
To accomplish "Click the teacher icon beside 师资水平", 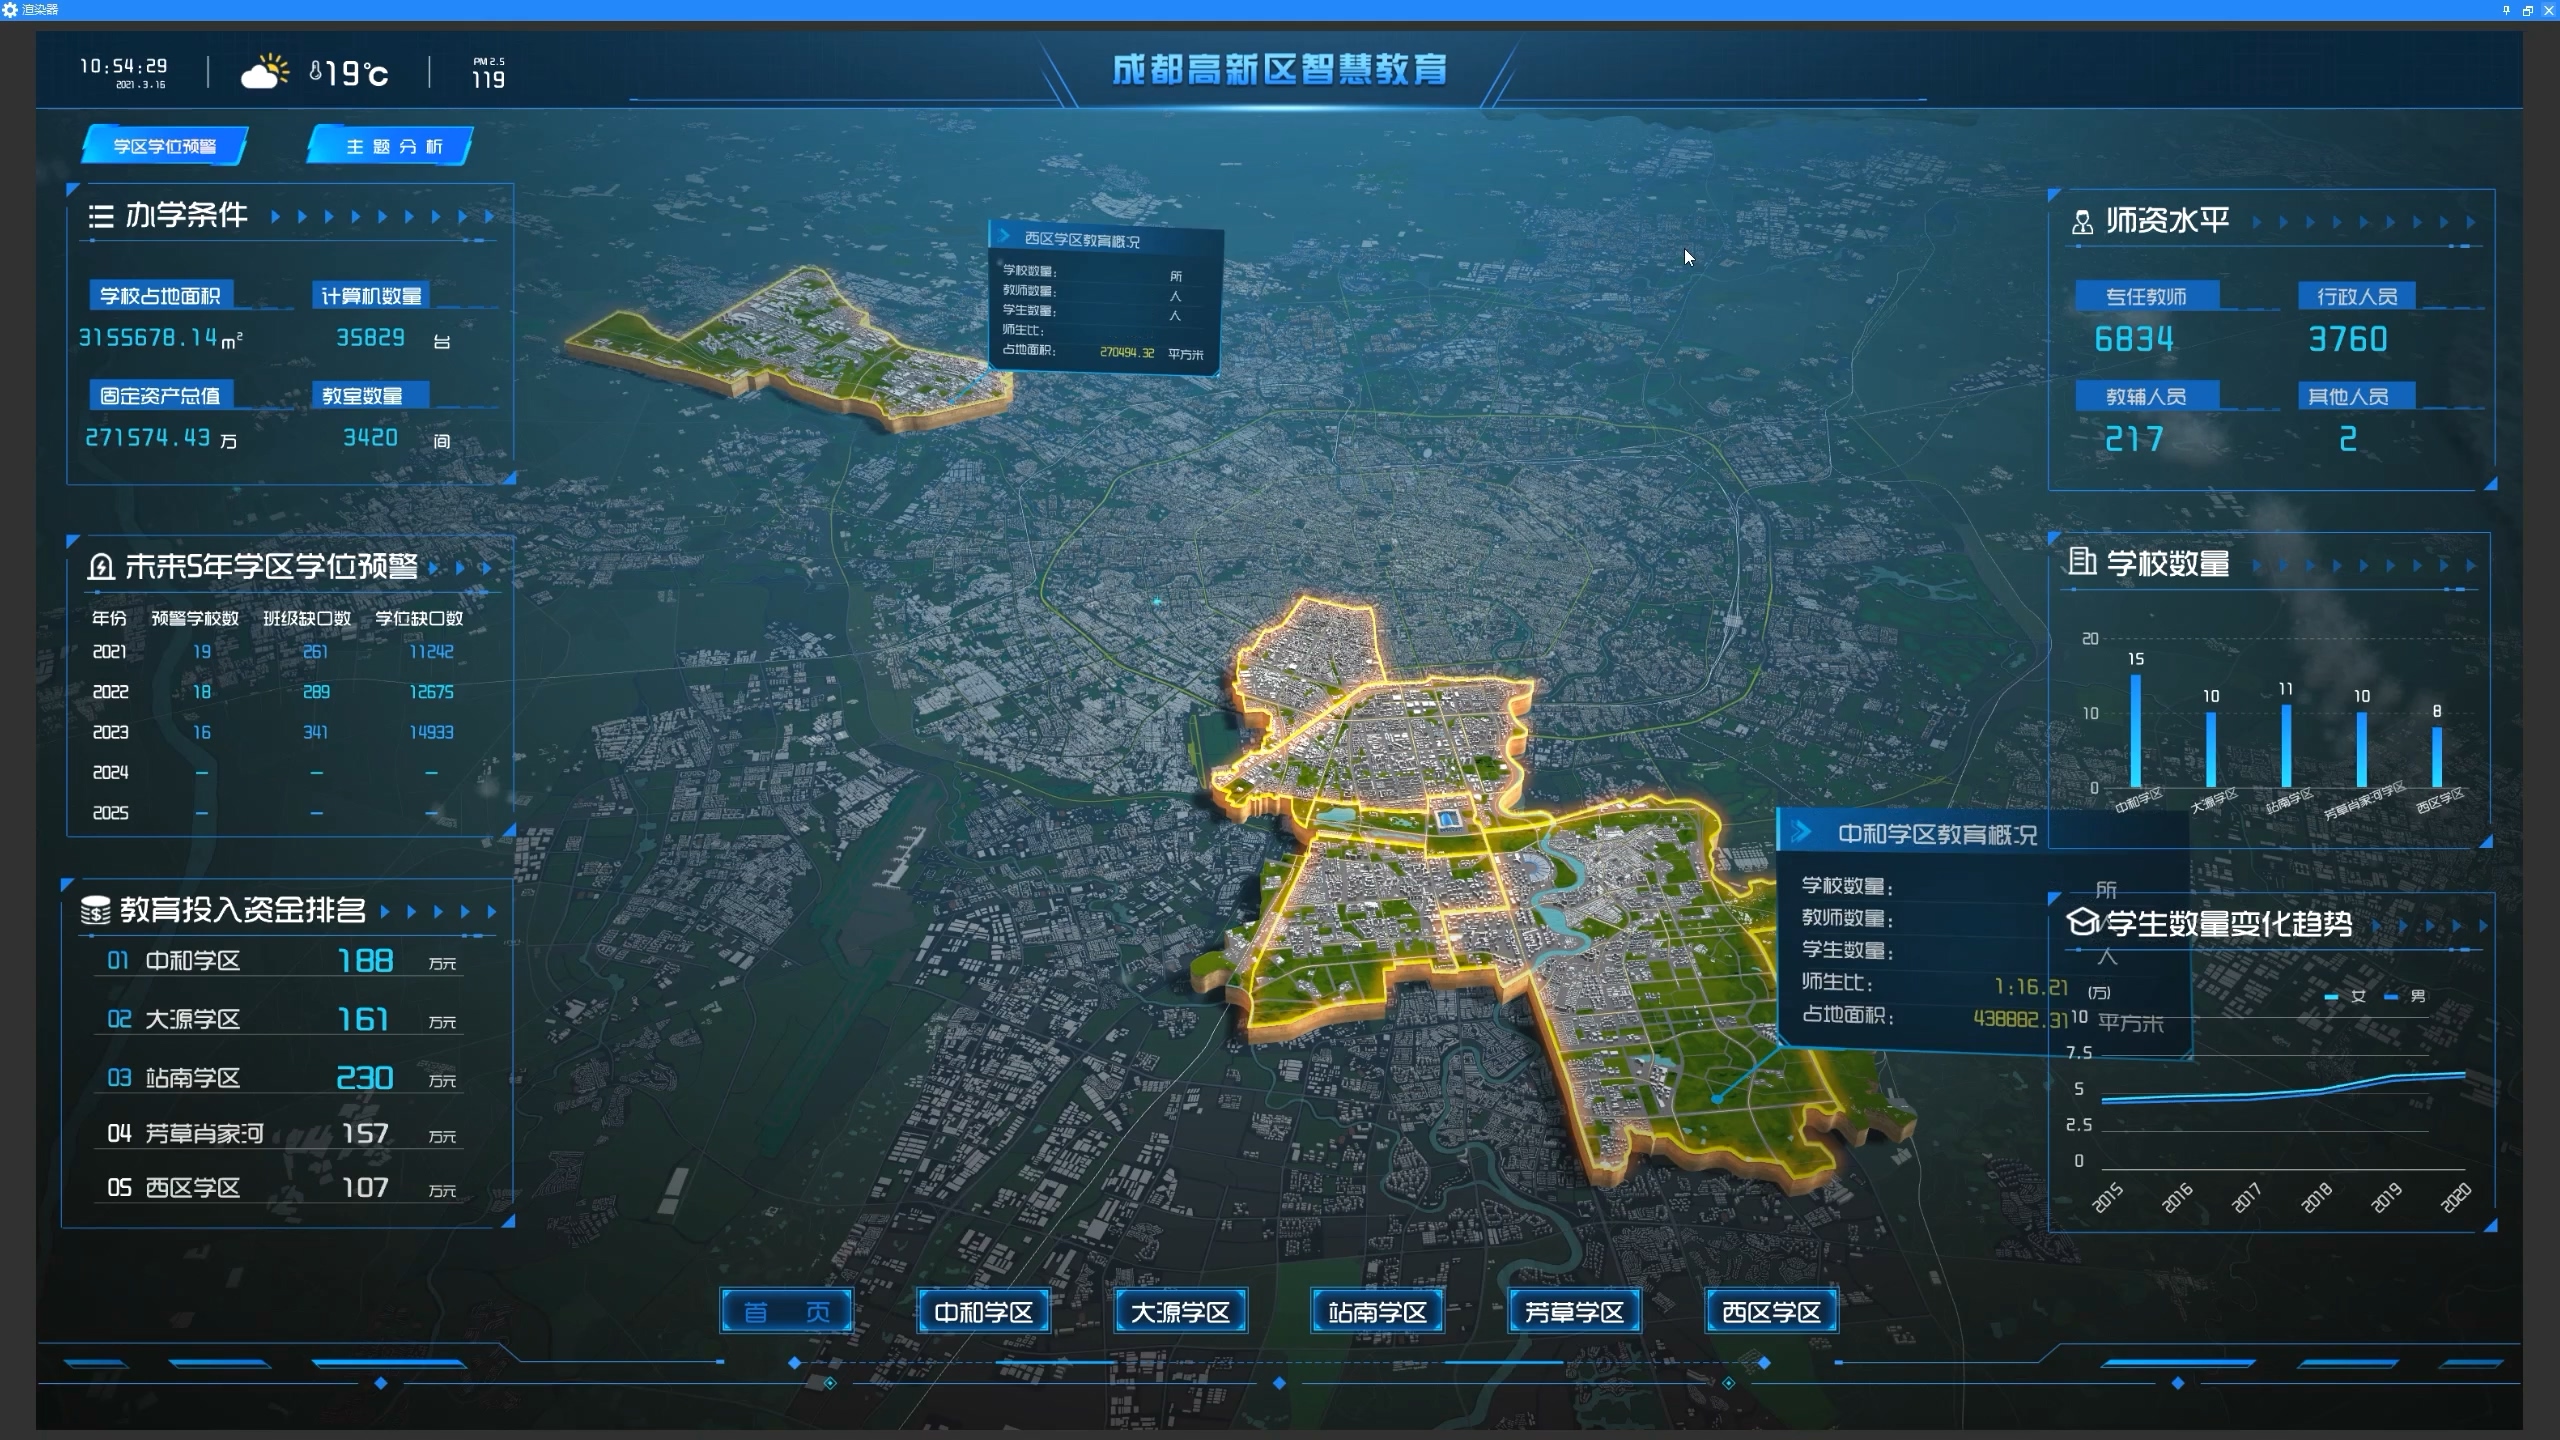I will coord(2082,222).
